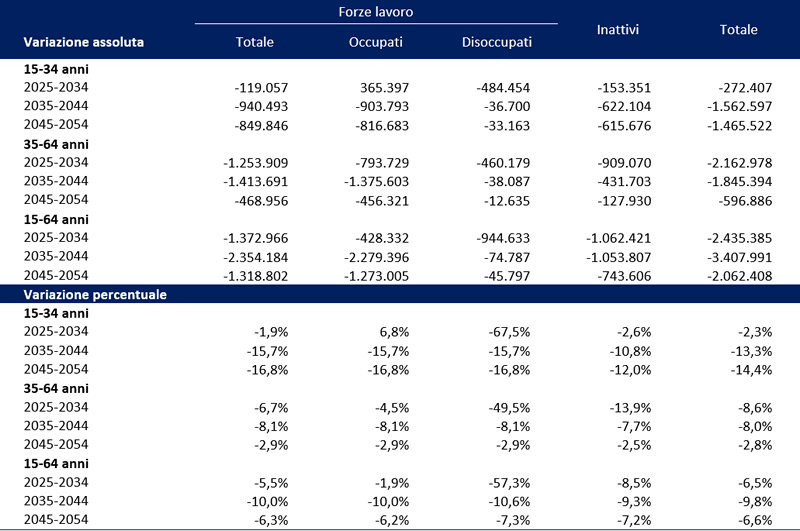
Task: Click the 'Occupati' column header
Action: coord(375,43)
